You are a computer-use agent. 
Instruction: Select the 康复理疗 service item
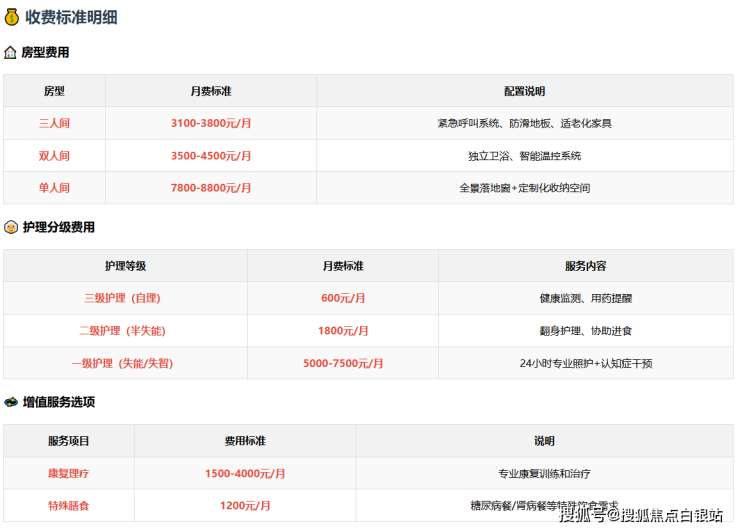[x=69, y=473]
